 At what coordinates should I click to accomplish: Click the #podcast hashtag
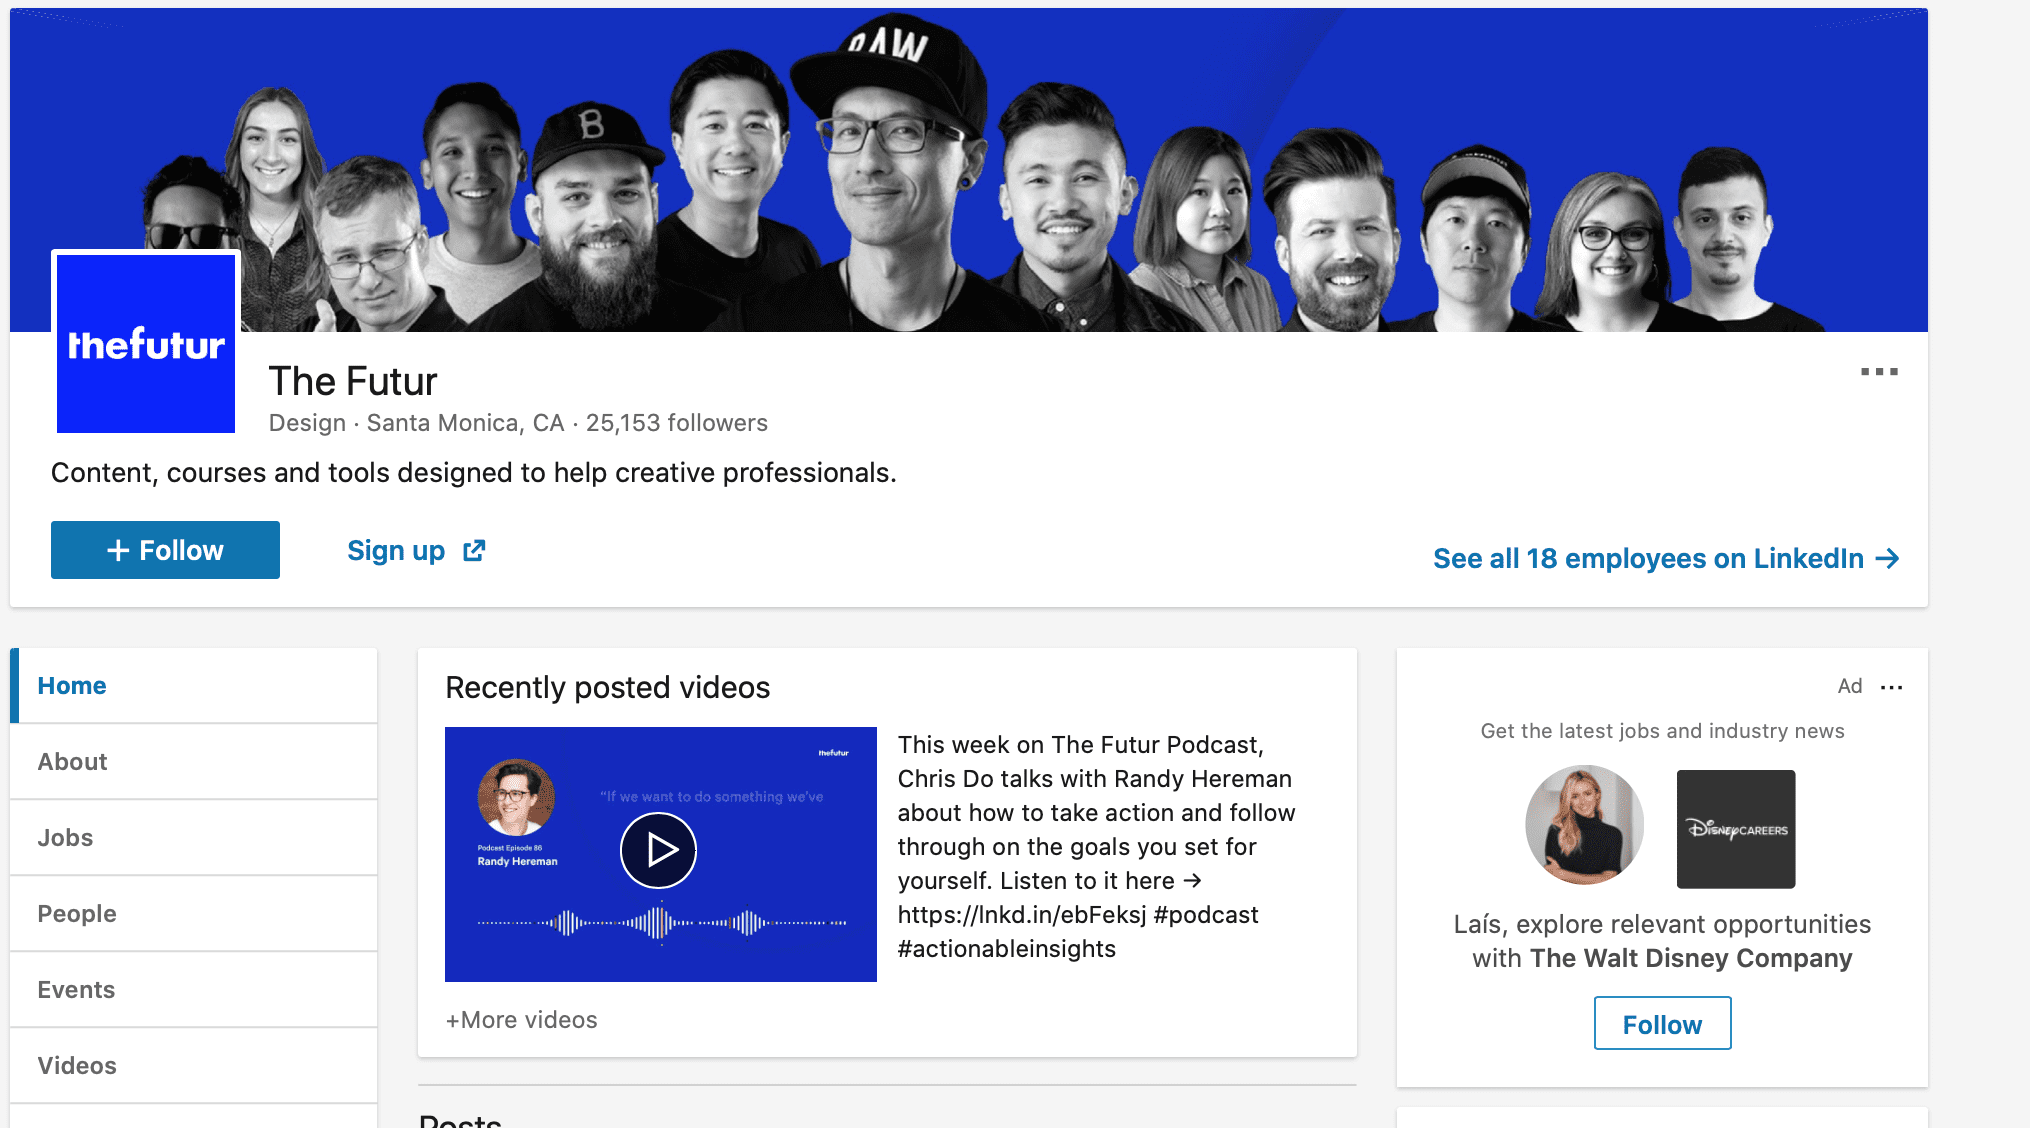1206,915
